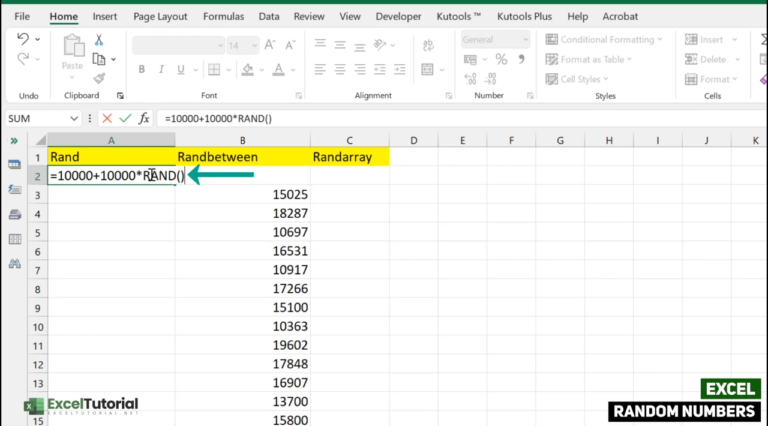Click the Undo arrow icon

pyautogui.click(x=24, y=40)
